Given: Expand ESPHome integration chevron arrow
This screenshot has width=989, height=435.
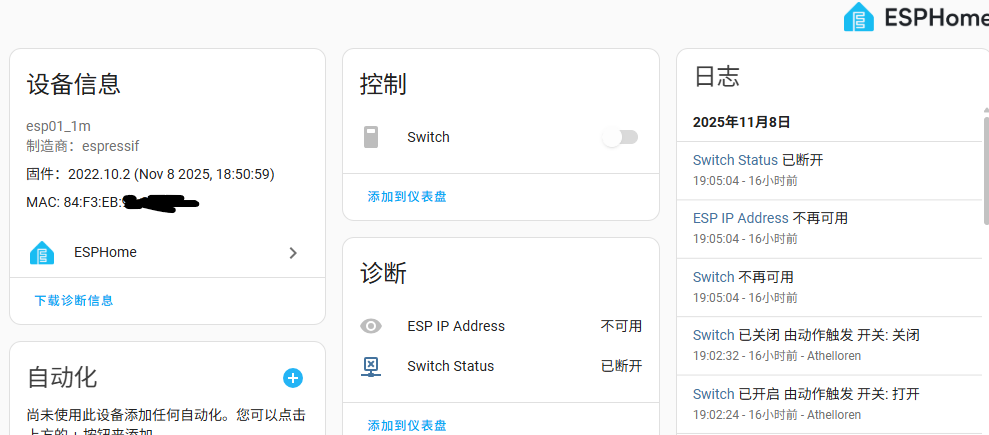Looking at the screenshot, I should pos(293,253).
